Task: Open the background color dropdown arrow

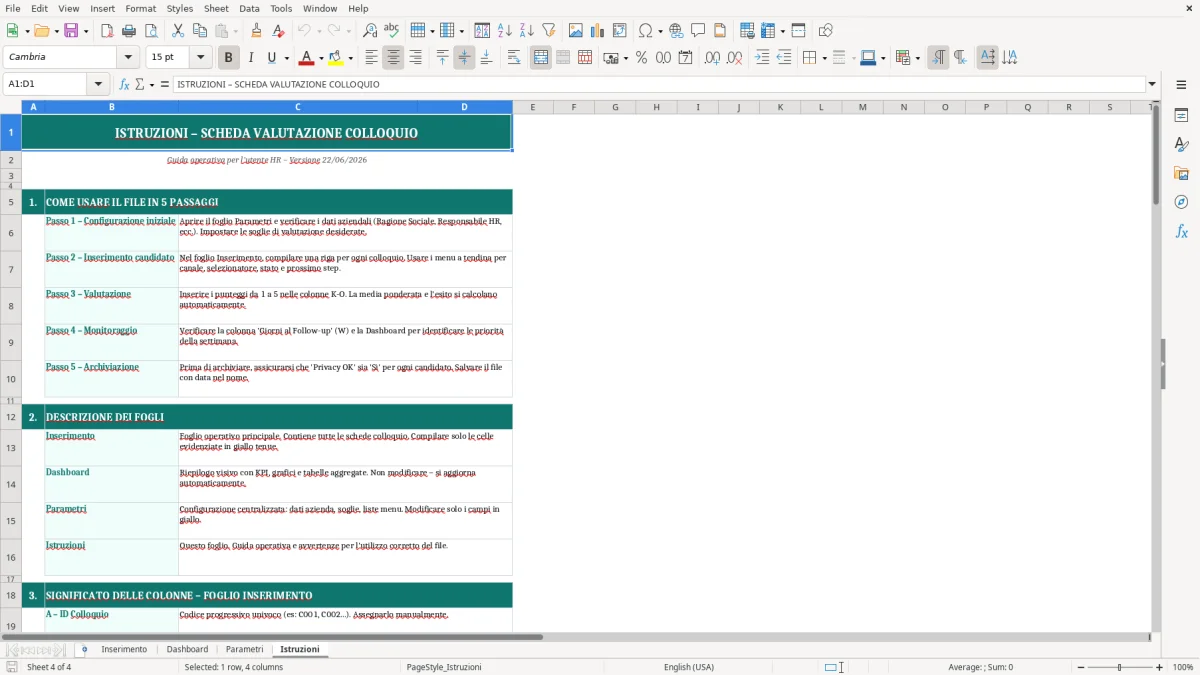Action: pos(350,58)
